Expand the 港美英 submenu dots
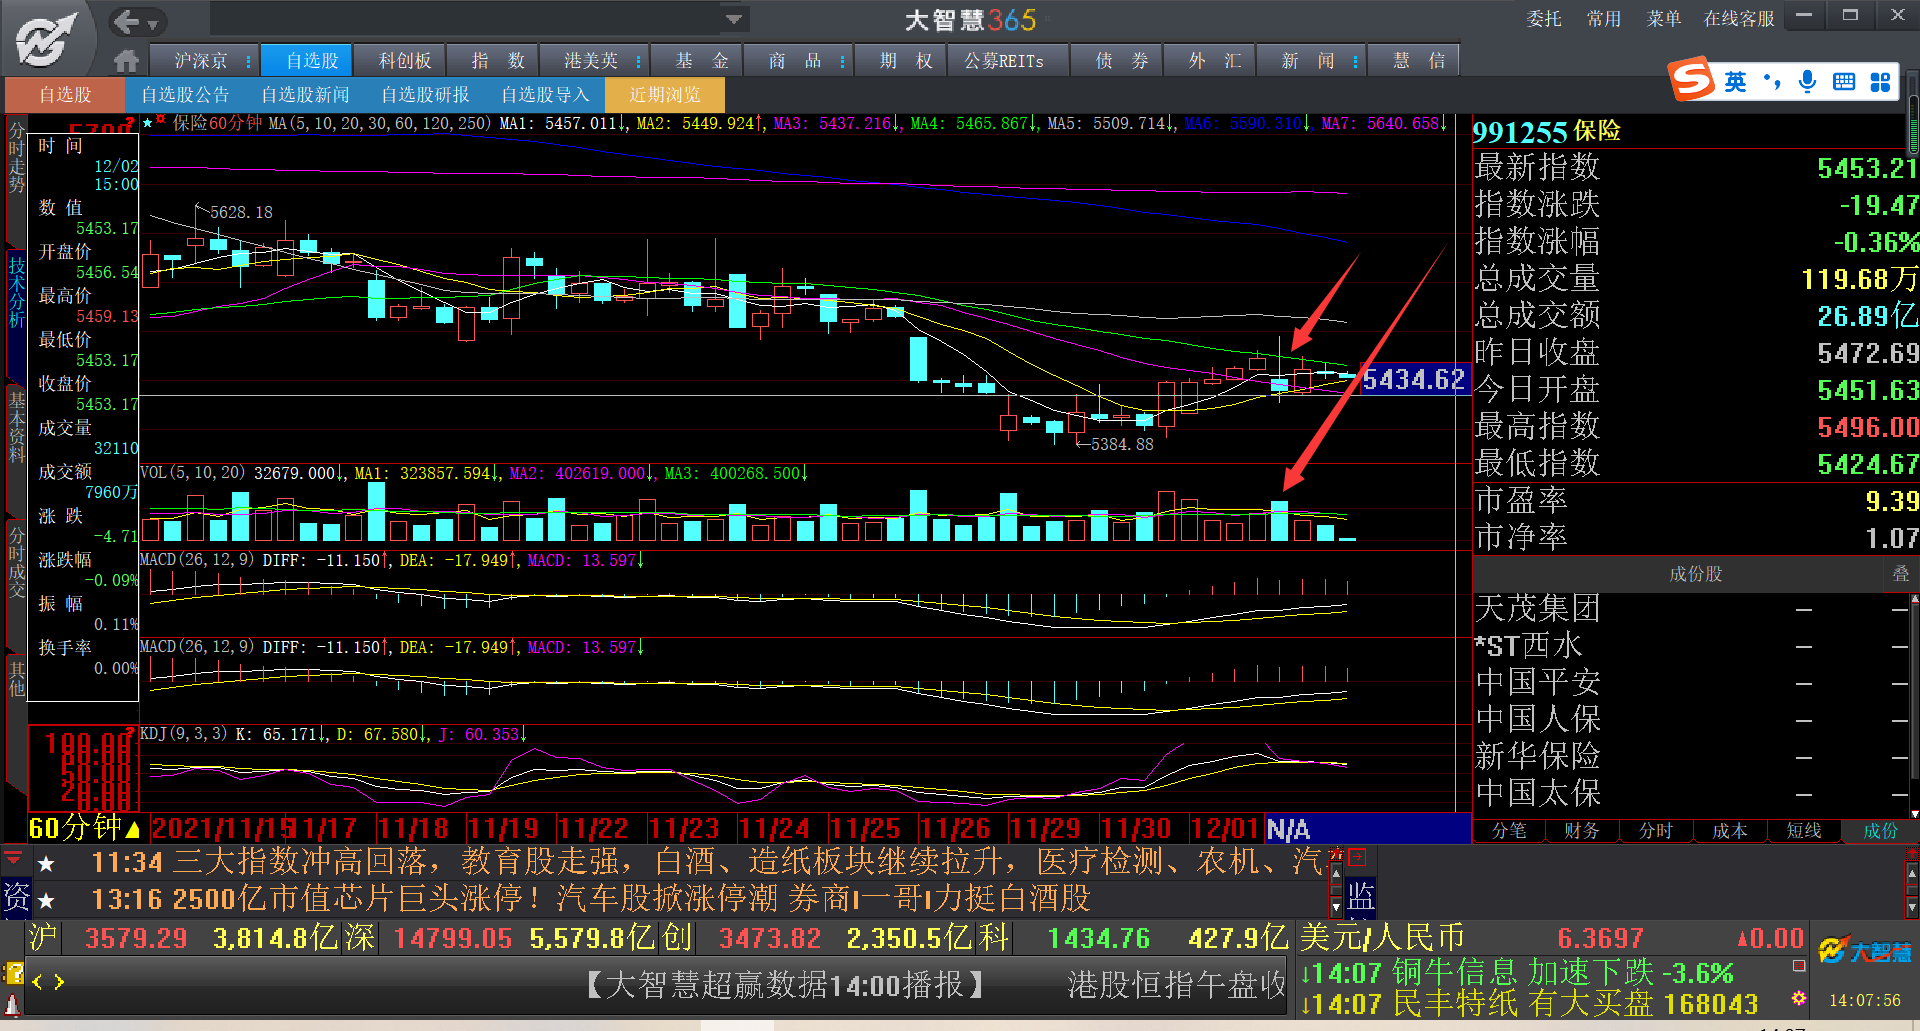Image resolution: width=1920 pixels, height=1031 pixels. coord(639,61)
